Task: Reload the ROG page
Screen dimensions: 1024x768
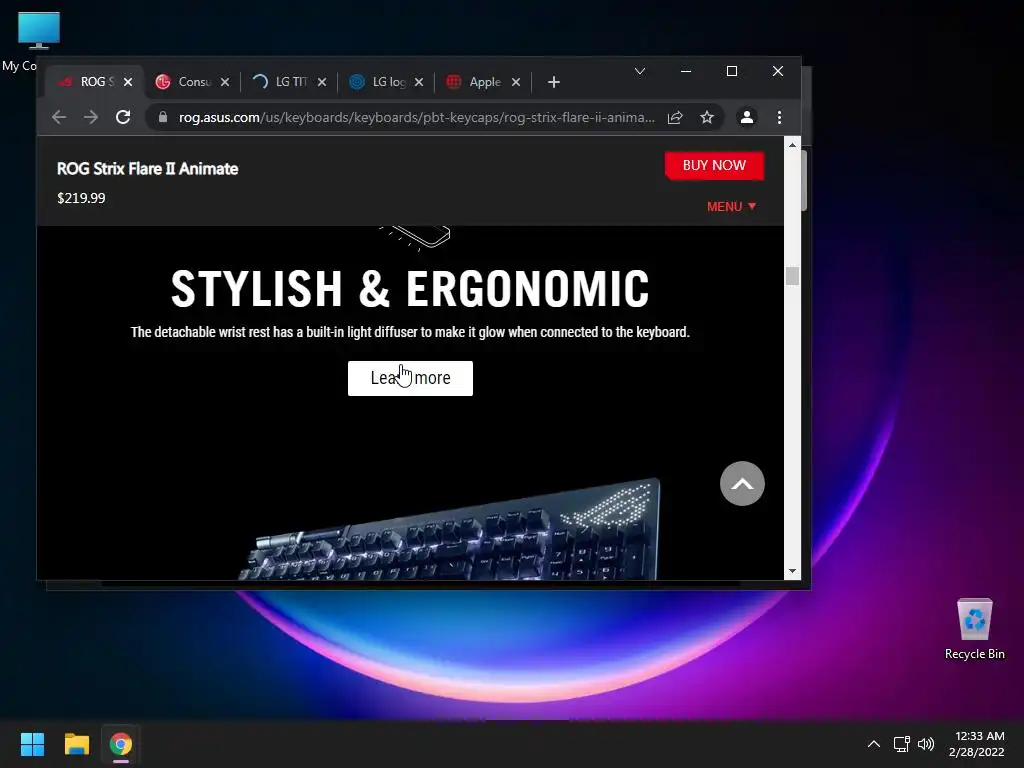Action: point(123,118)
